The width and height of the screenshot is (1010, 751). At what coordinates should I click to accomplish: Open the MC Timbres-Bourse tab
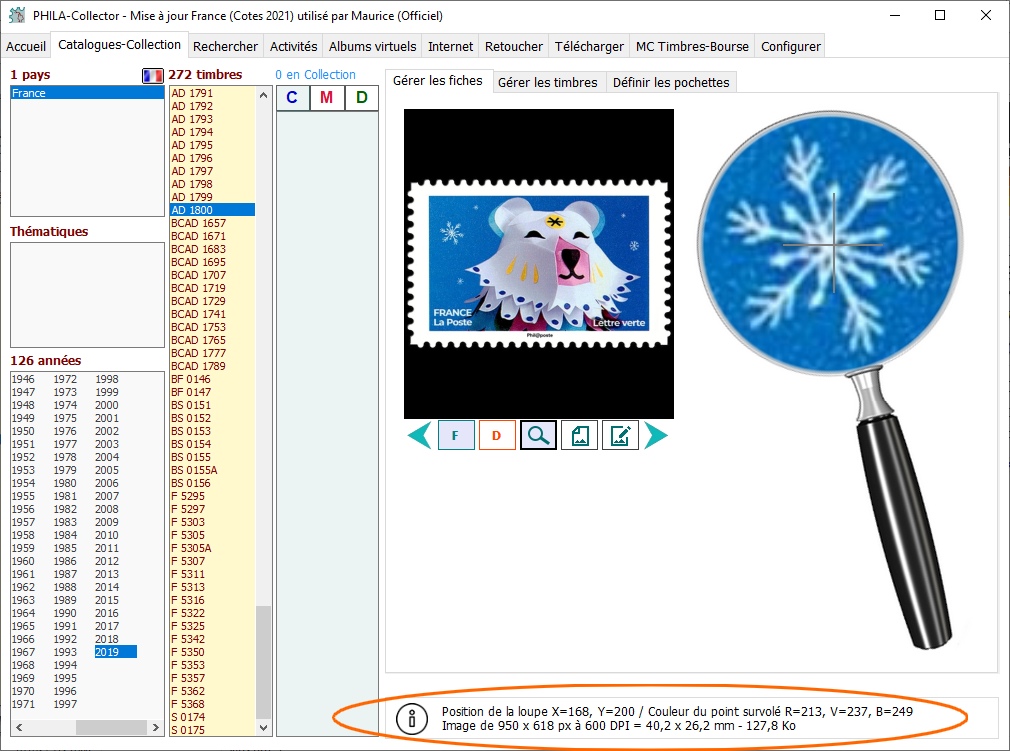(692, 46)
